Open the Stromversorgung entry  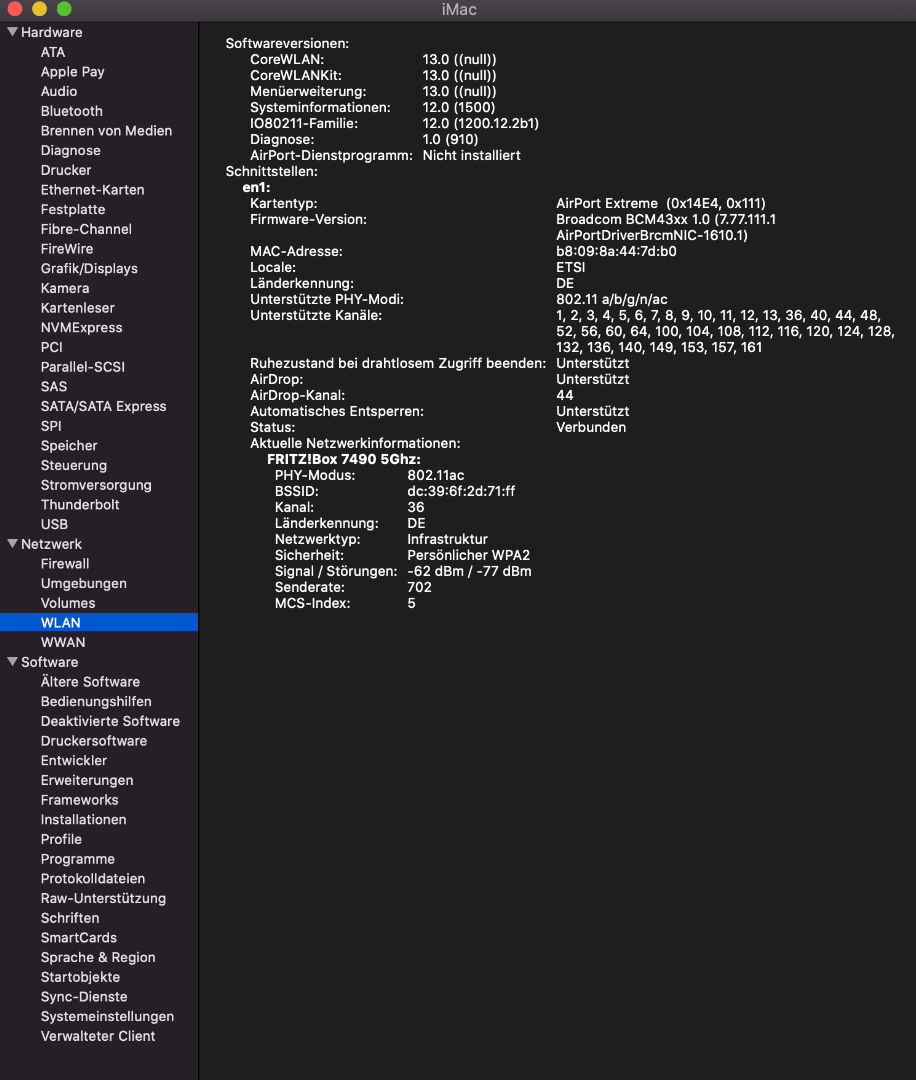click(96, 485)
